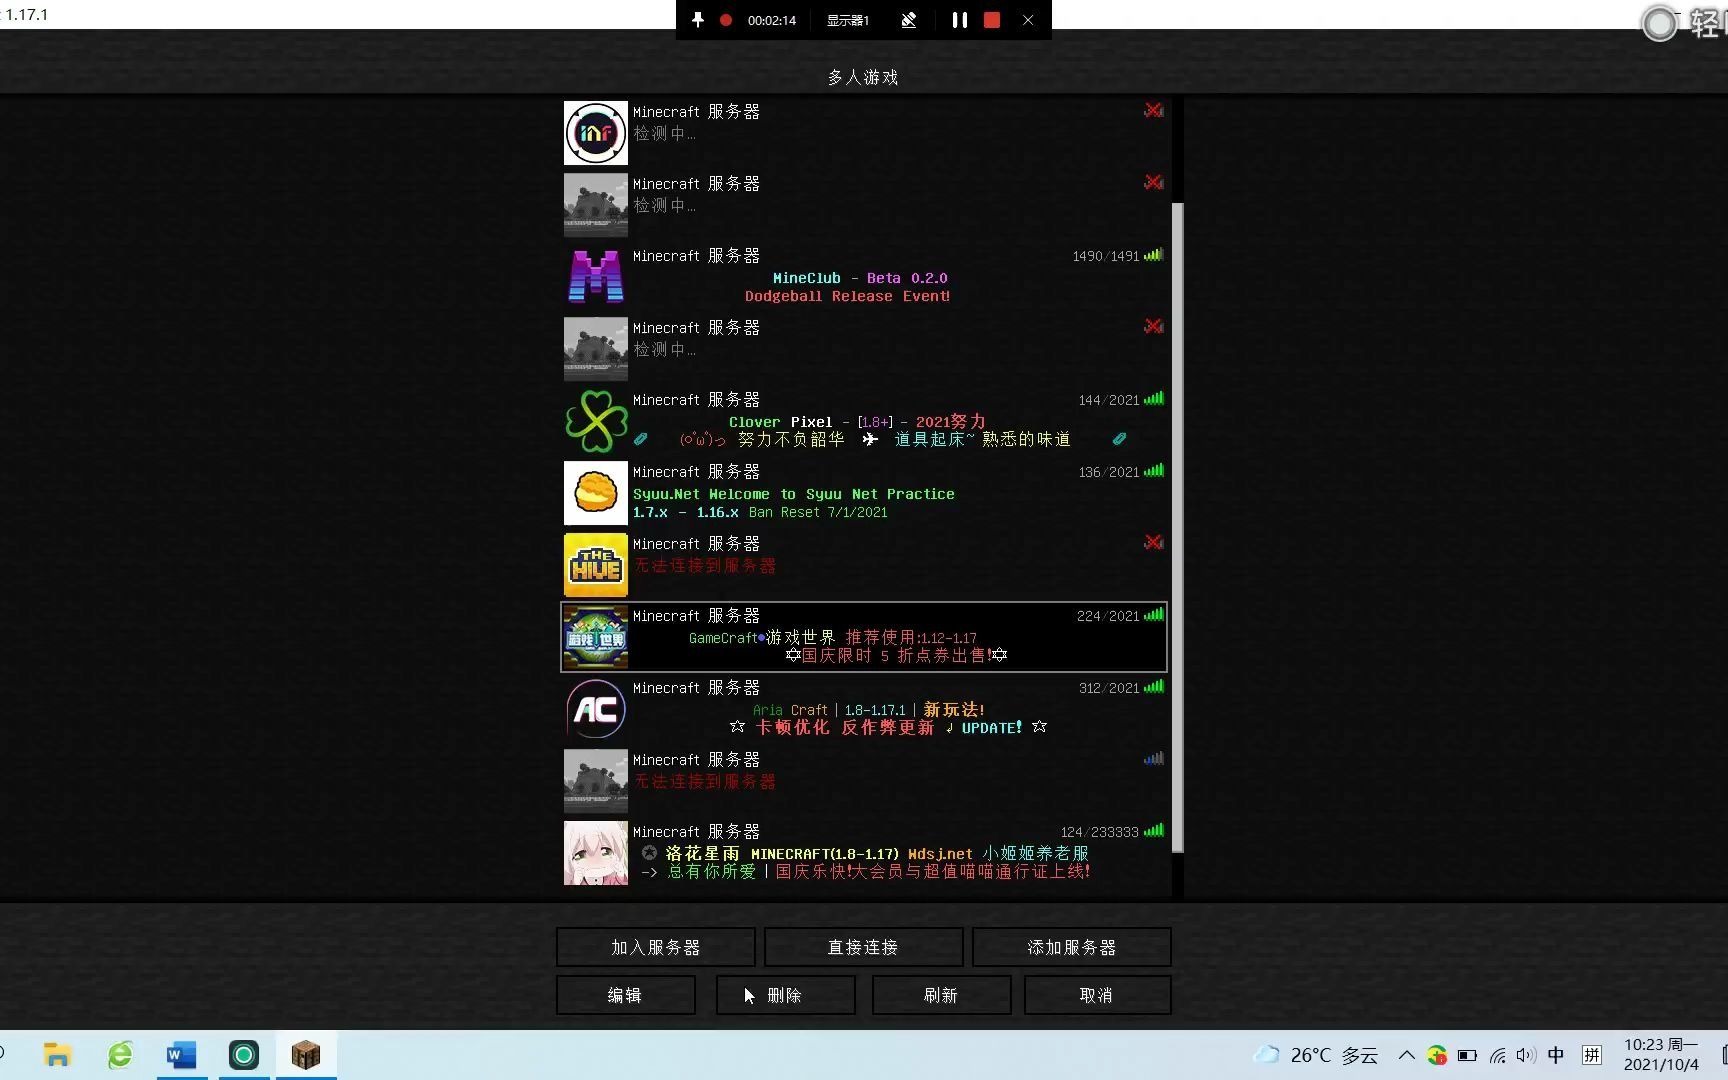Click the Syuu.Net orange server icon

[x=595, y=493]
